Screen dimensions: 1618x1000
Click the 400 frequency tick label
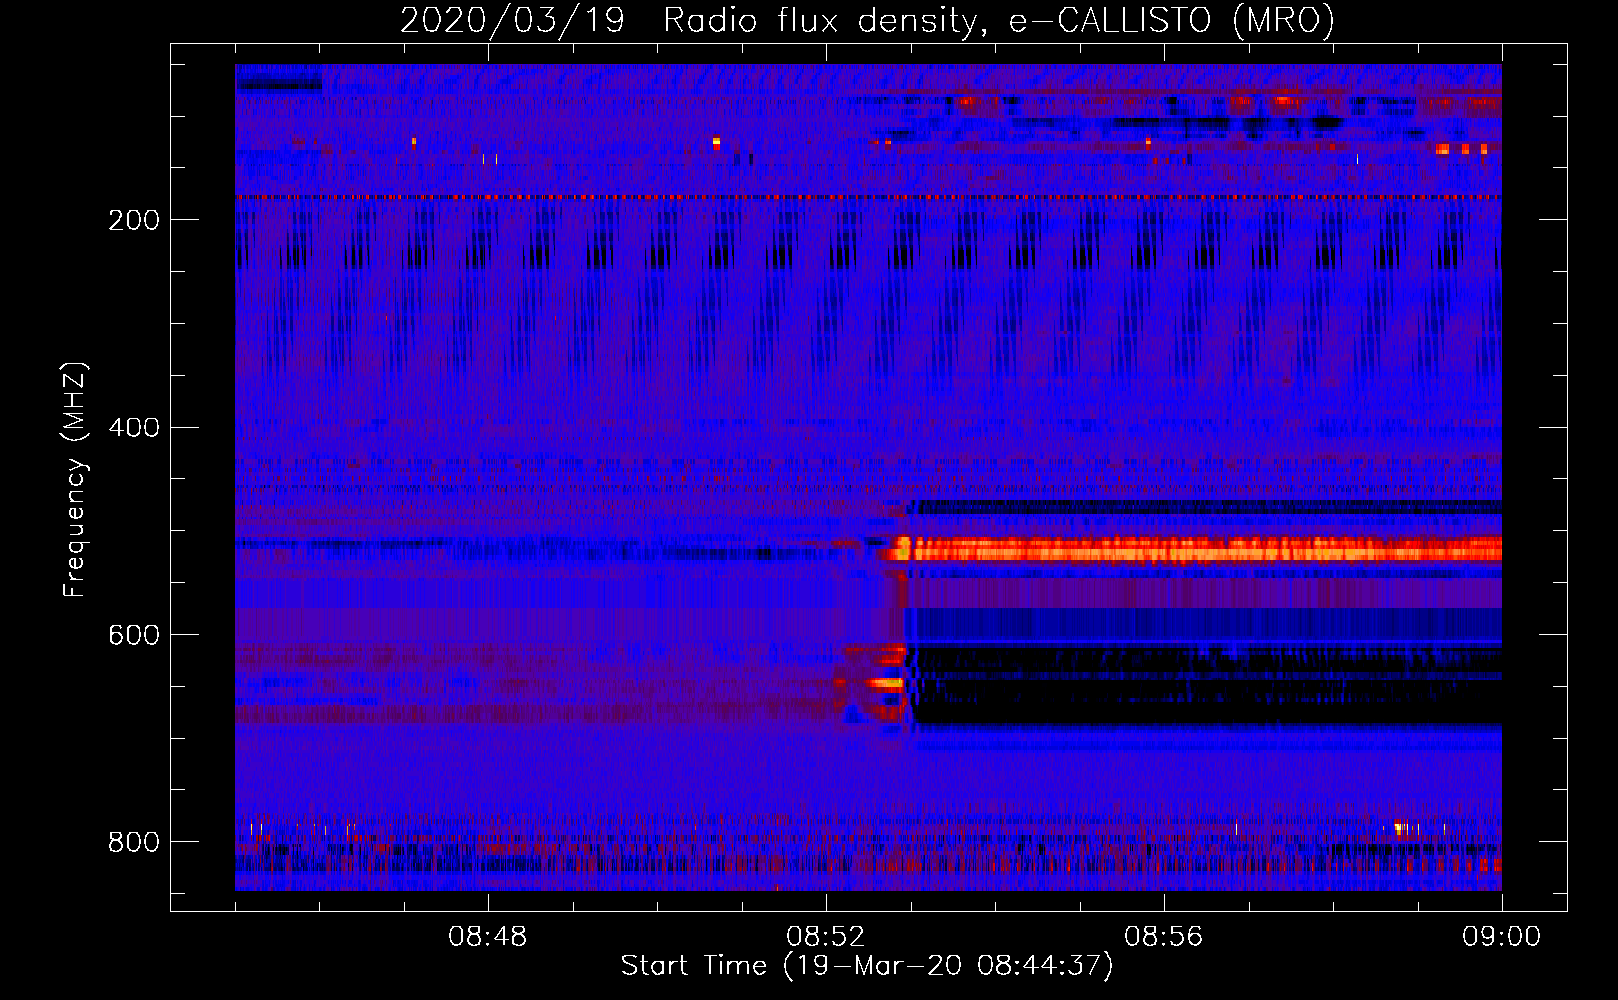pos(133,428)
